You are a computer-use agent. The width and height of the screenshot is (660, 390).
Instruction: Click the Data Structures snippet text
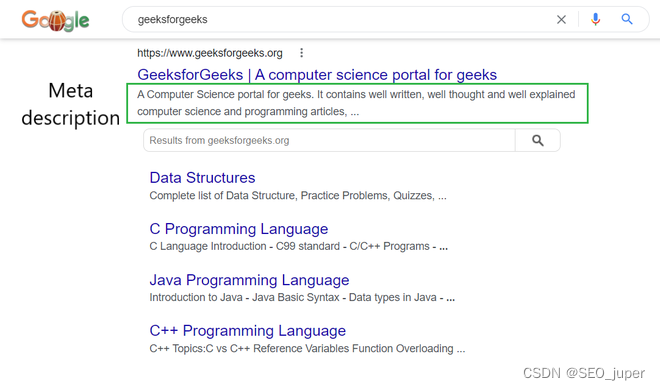point(298,196)
